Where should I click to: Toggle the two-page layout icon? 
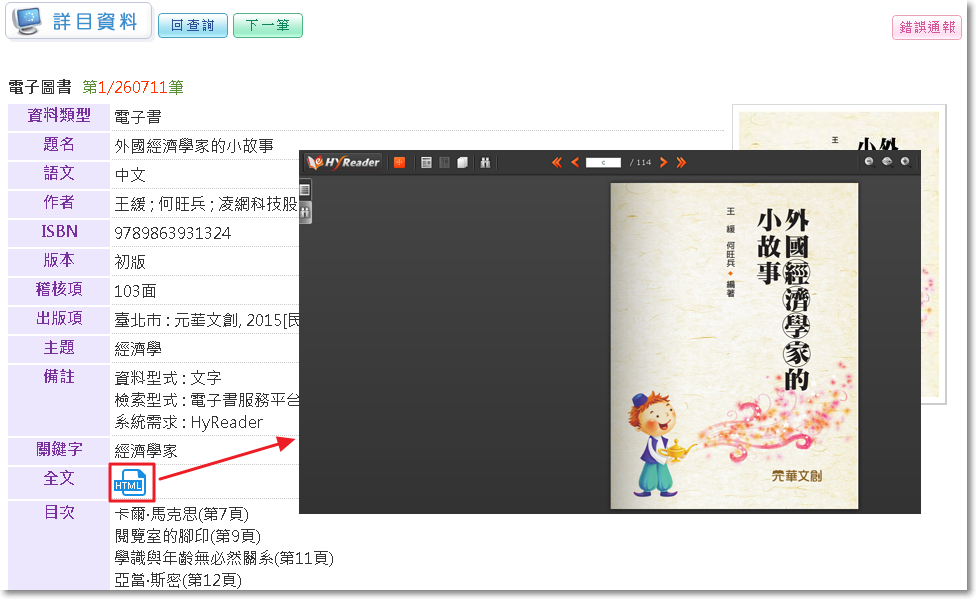pos(444,162)
